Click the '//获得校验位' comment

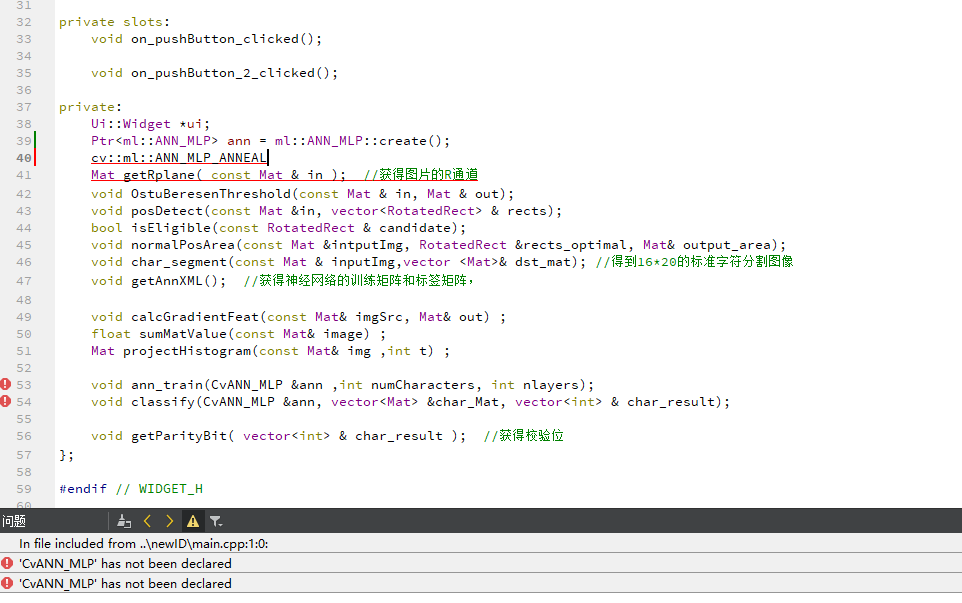[523, 436]
